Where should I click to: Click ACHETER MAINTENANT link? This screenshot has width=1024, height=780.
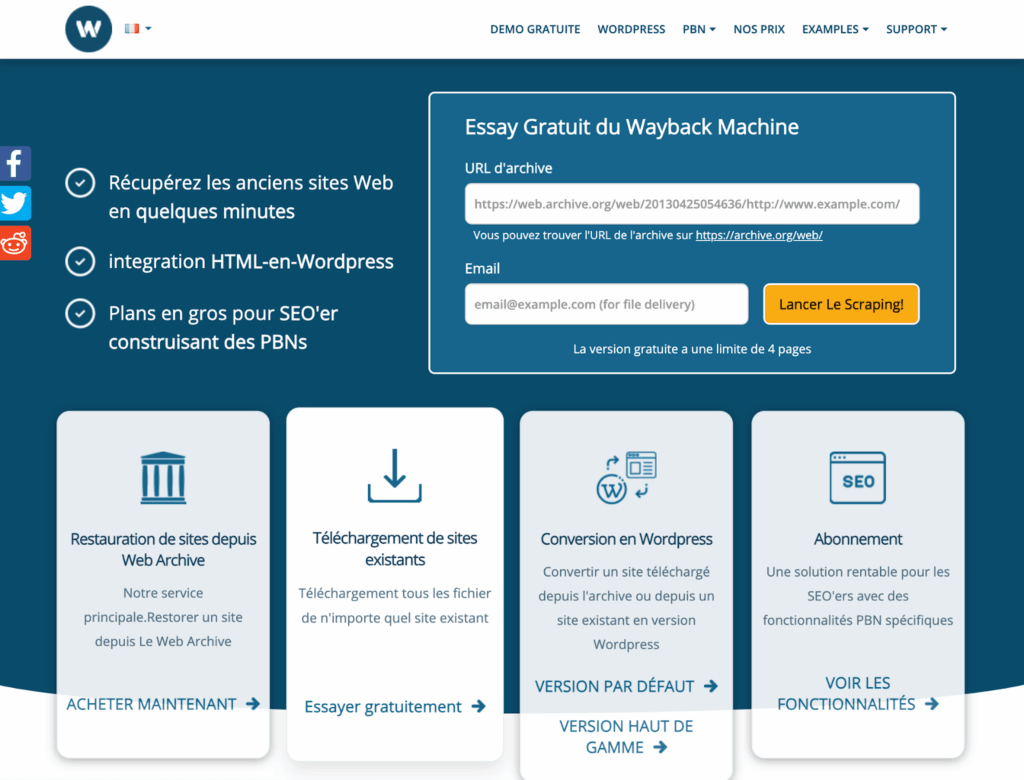pyautogui.click(x=163, y=704)
